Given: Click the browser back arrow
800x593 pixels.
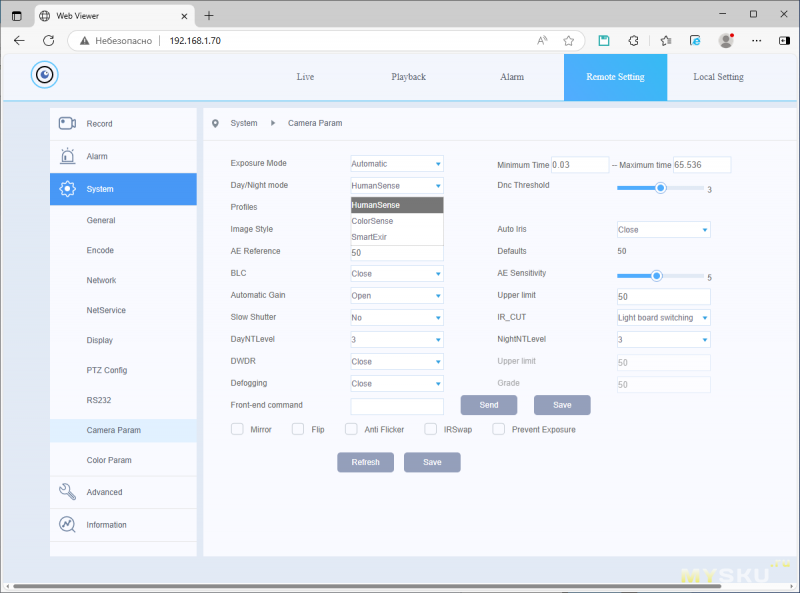Looking at the screenshot, I should (x=19, y=40).
